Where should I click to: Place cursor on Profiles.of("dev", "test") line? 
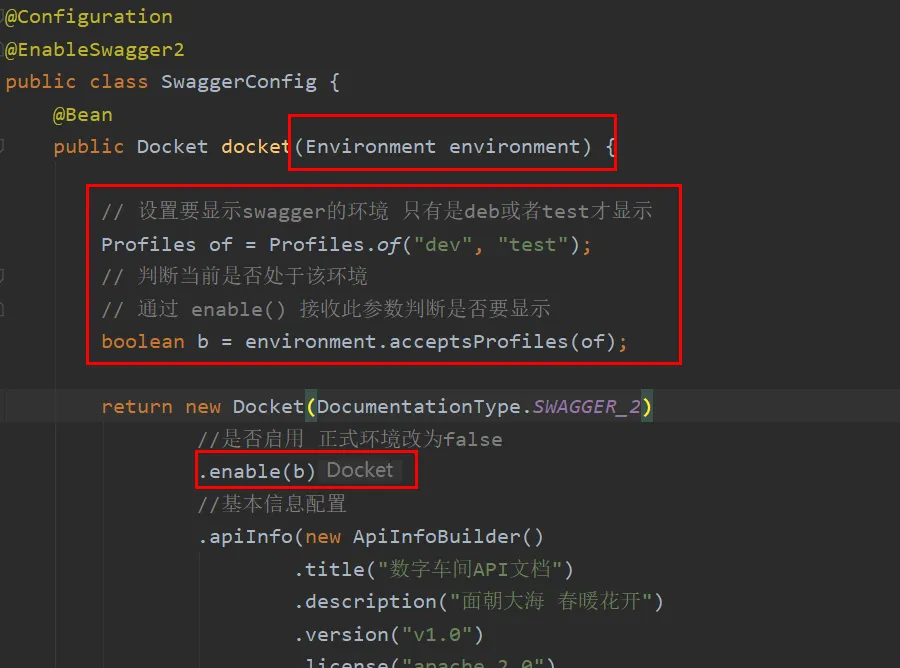pyautogui.click(x=346, y=245)
